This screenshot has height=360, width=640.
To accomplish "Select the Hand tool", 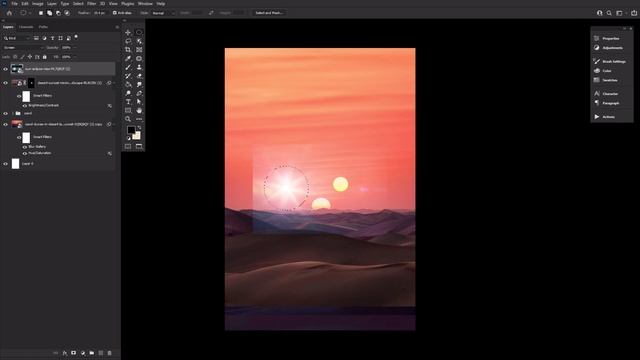I will pos(139,111).
